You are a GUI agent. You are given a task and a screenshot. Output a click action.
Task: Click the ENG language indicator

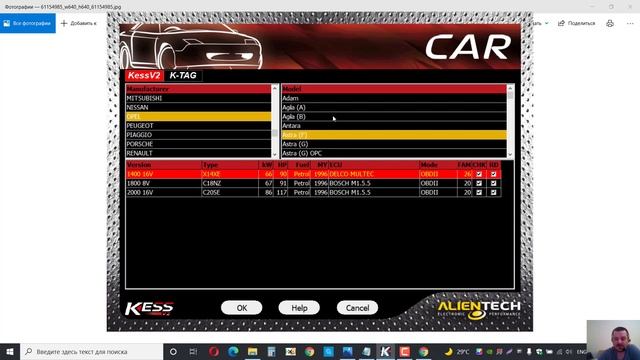pos(582,352)
